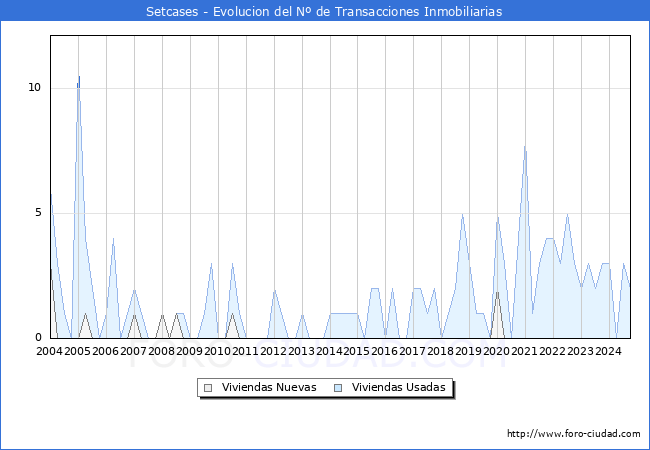Click the 2007 x-axis label

coord(133,351)
